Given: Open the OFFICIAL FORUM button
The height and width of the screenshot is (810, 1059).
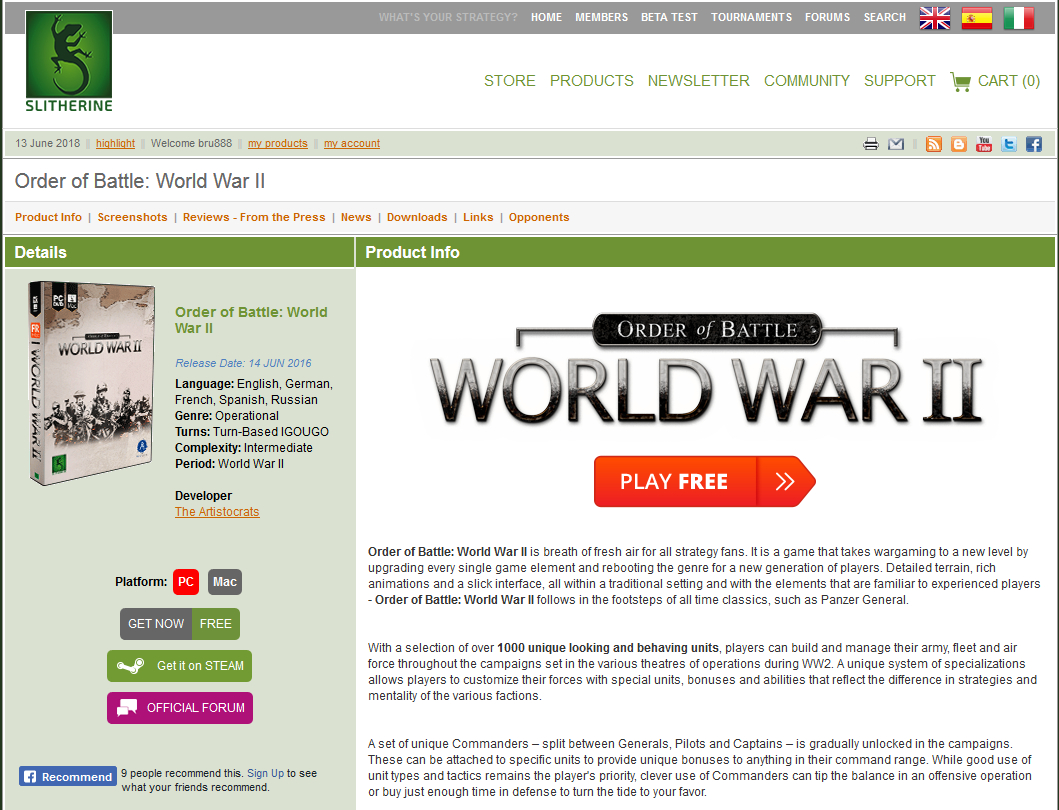Looking at the screenshot, I should tap(180, 708).
